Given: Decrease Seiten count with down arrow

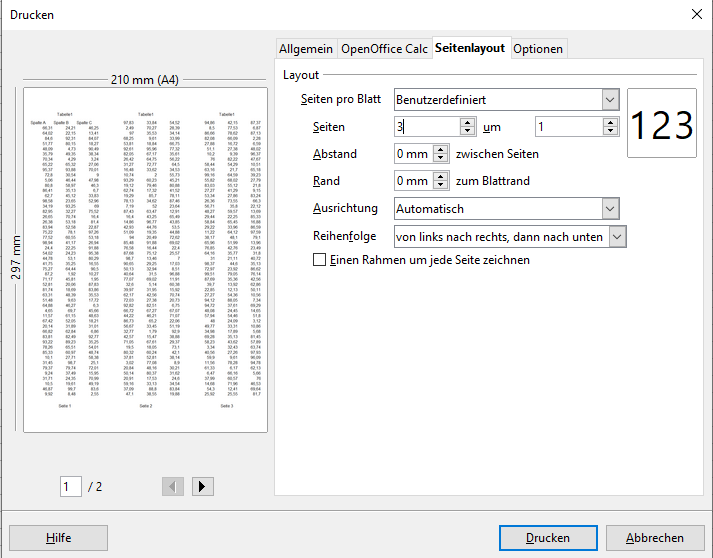Looking at the screenshot, I should click(x=467, y=131).
